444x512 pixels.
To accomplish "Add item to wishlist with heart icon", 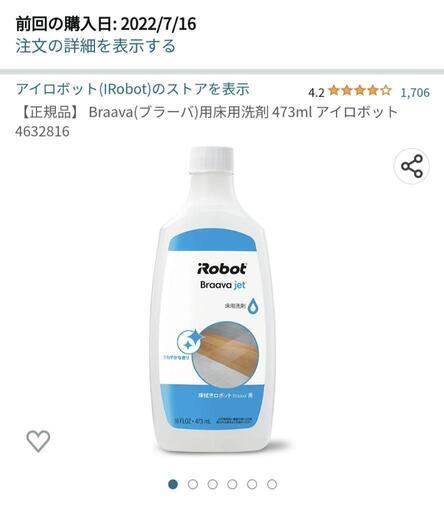I will click(x=38, y=441).
